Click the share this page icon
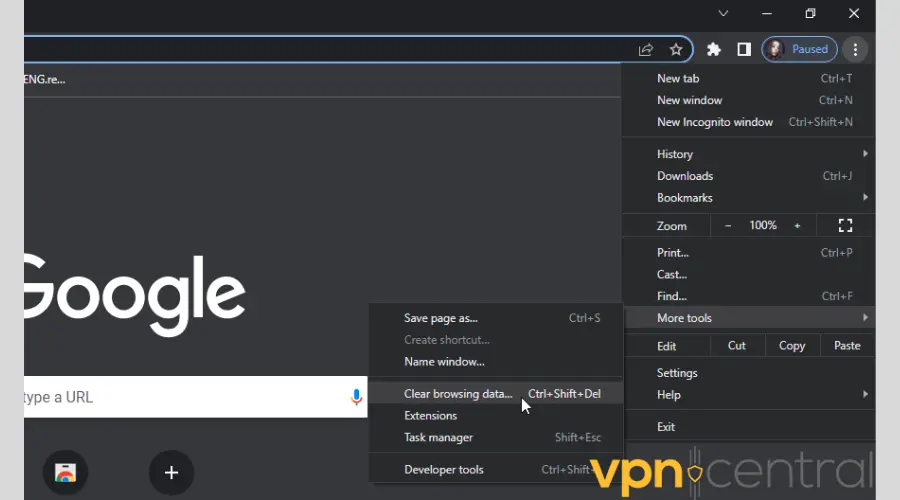Screen dimensions: 900x500 646,50
